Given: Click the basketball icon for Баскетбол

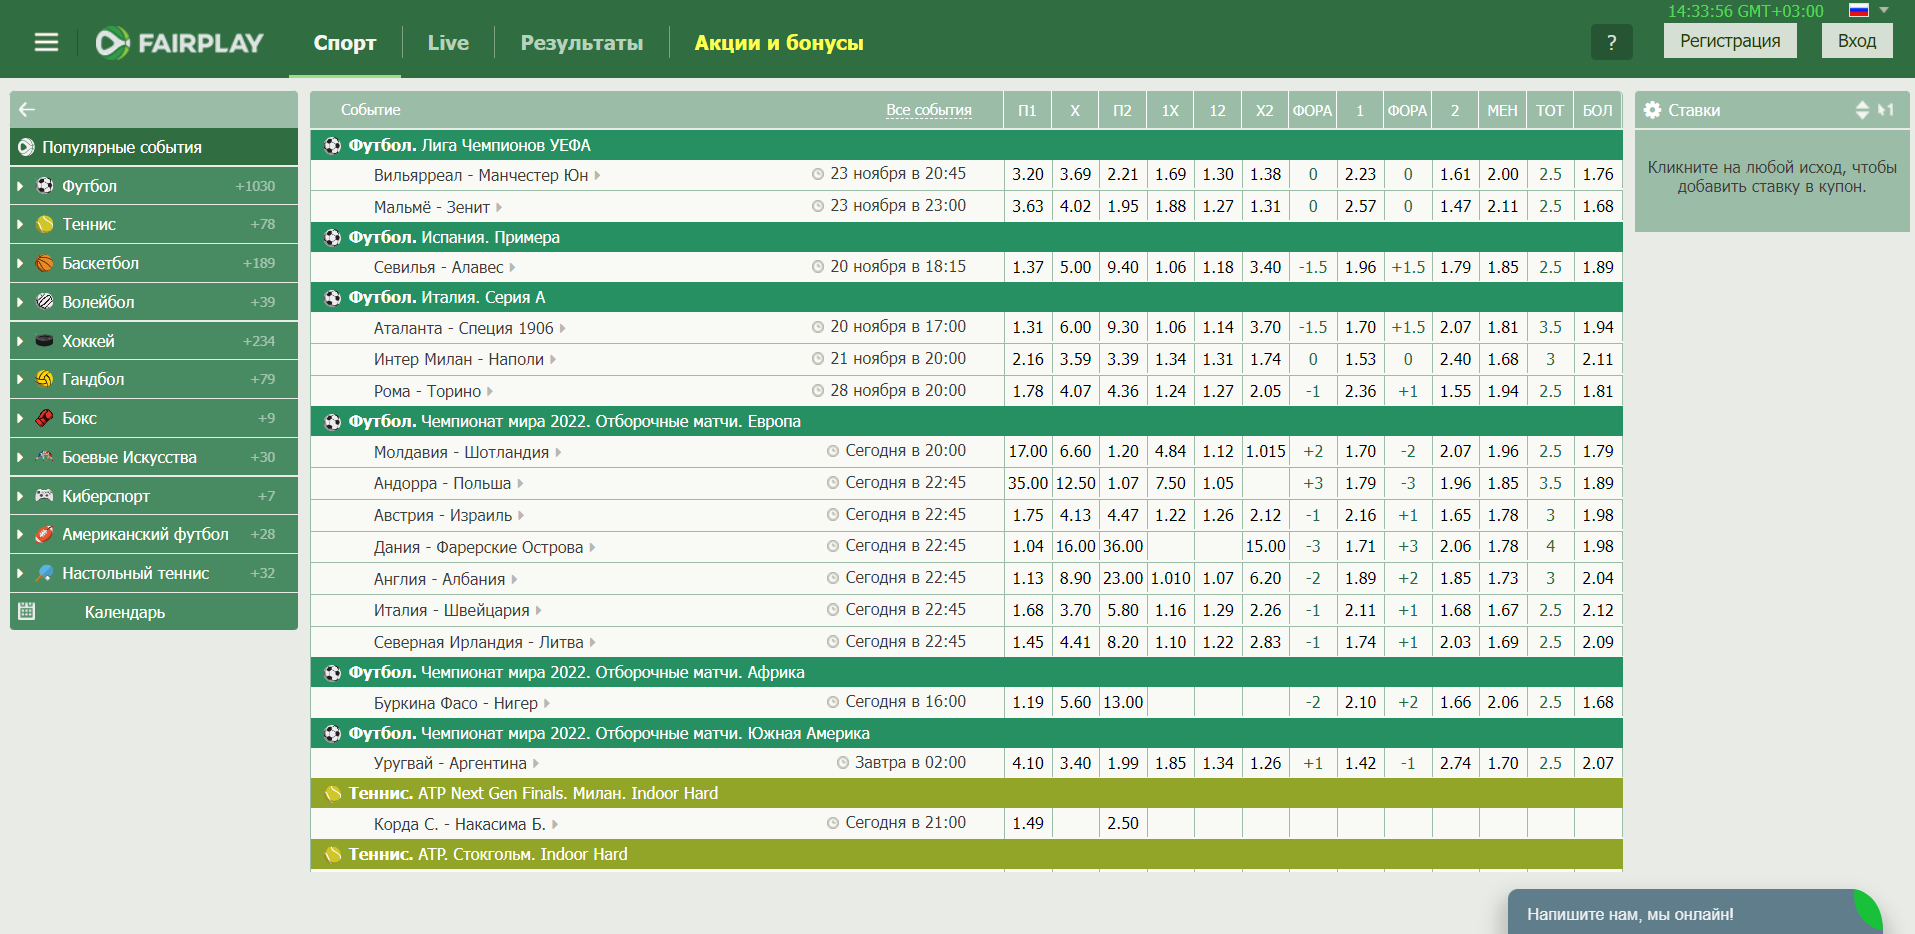Looking at the screenshot, I should click(x=45, y=263).
